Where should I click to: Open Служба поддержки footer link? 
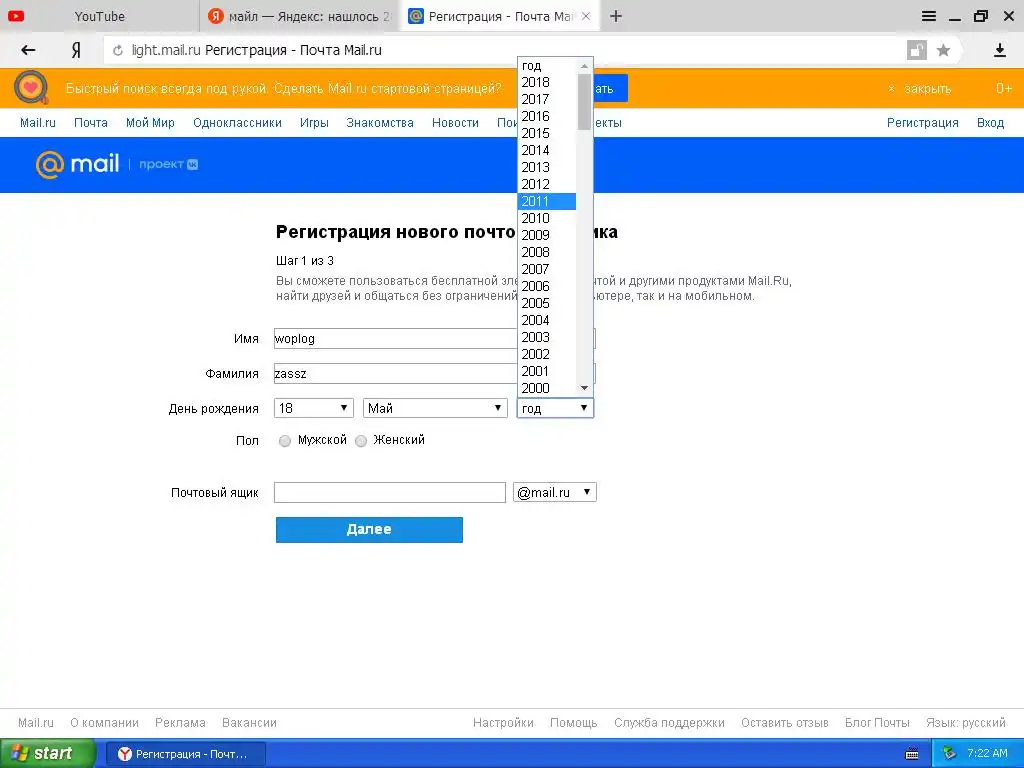(669, 723)
